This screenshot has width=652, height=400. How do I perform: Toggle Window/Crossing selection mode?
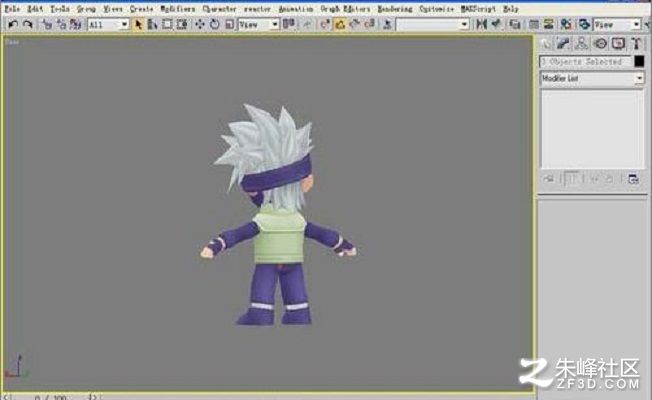pyautogui.click(x=181, y=25)
